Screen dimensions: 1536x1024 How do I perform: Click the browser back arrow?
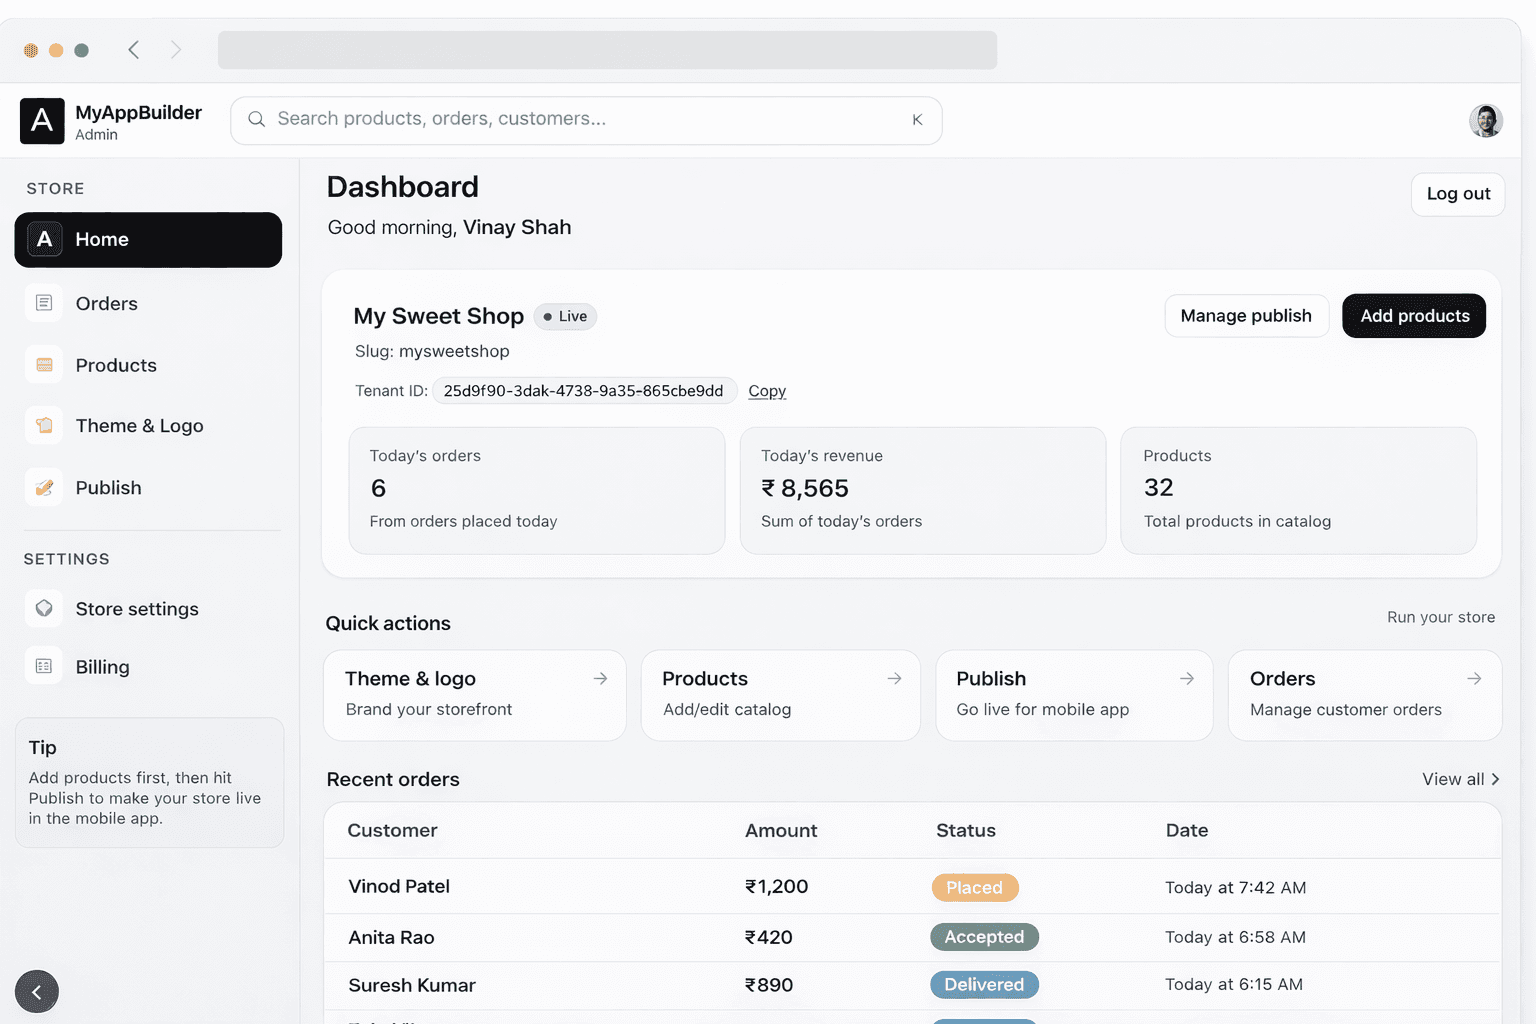pyautogui.click(x=133, y=49)
